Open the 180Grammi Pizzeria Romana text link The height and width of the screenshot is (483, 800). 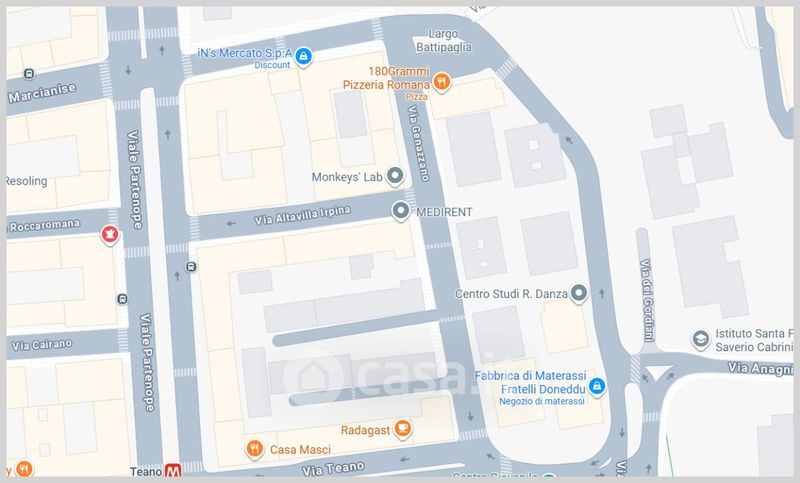(x=386, y=78)
